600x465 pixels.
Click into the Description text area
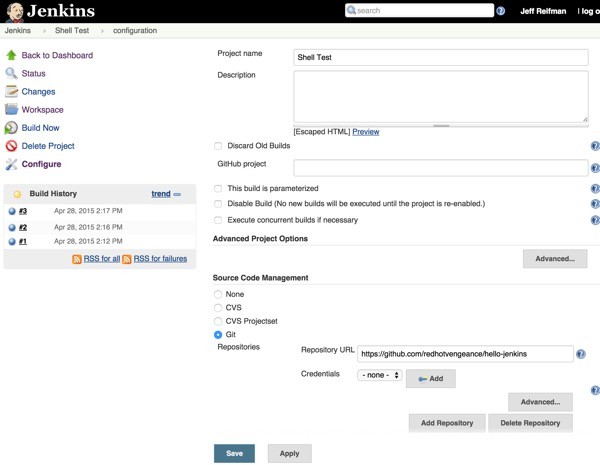[441, 96]
